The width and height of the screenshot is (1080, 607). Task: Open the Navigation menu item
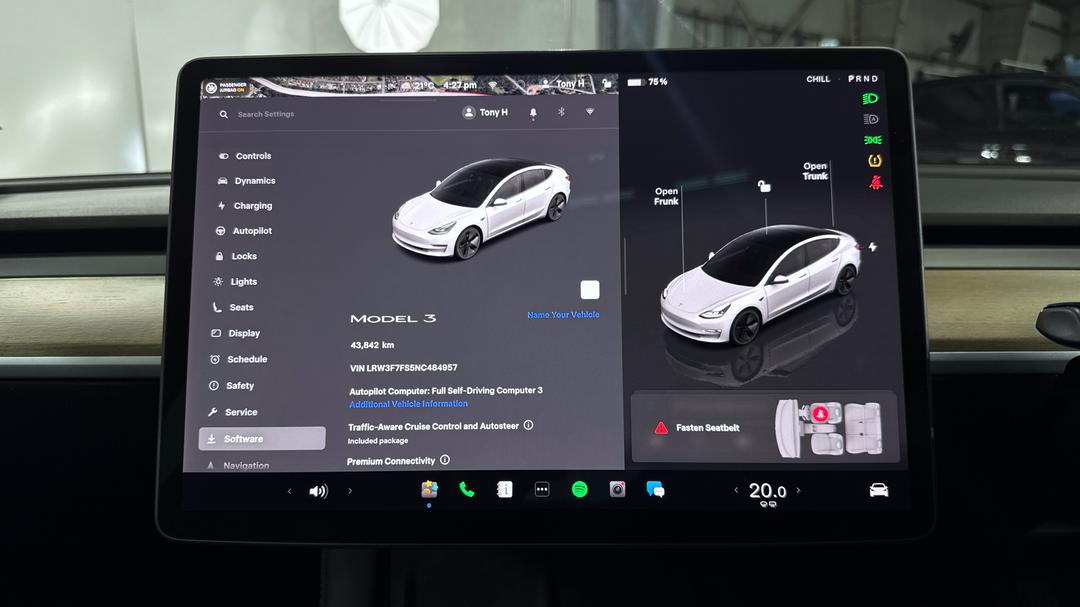(238, 465)
